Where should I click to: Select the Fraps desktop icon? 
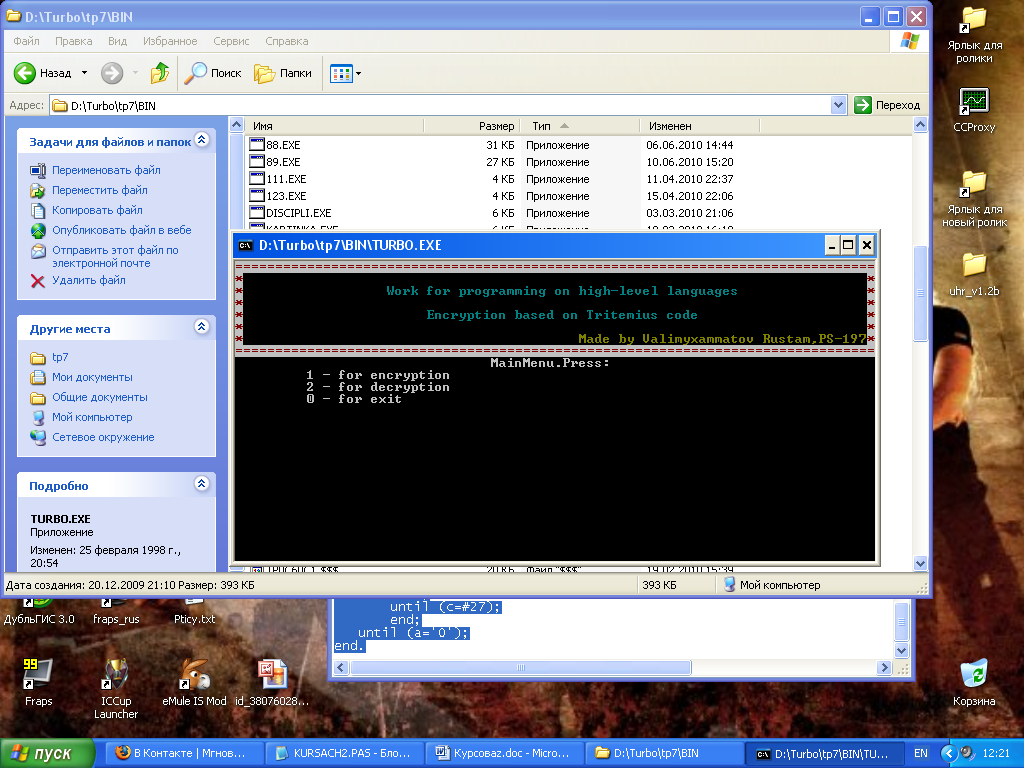(x=38, y=681)
